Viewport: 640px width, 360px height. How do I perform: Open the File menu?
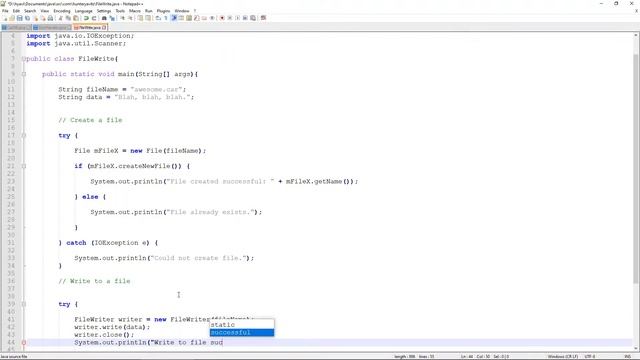[x=5, y=11]
